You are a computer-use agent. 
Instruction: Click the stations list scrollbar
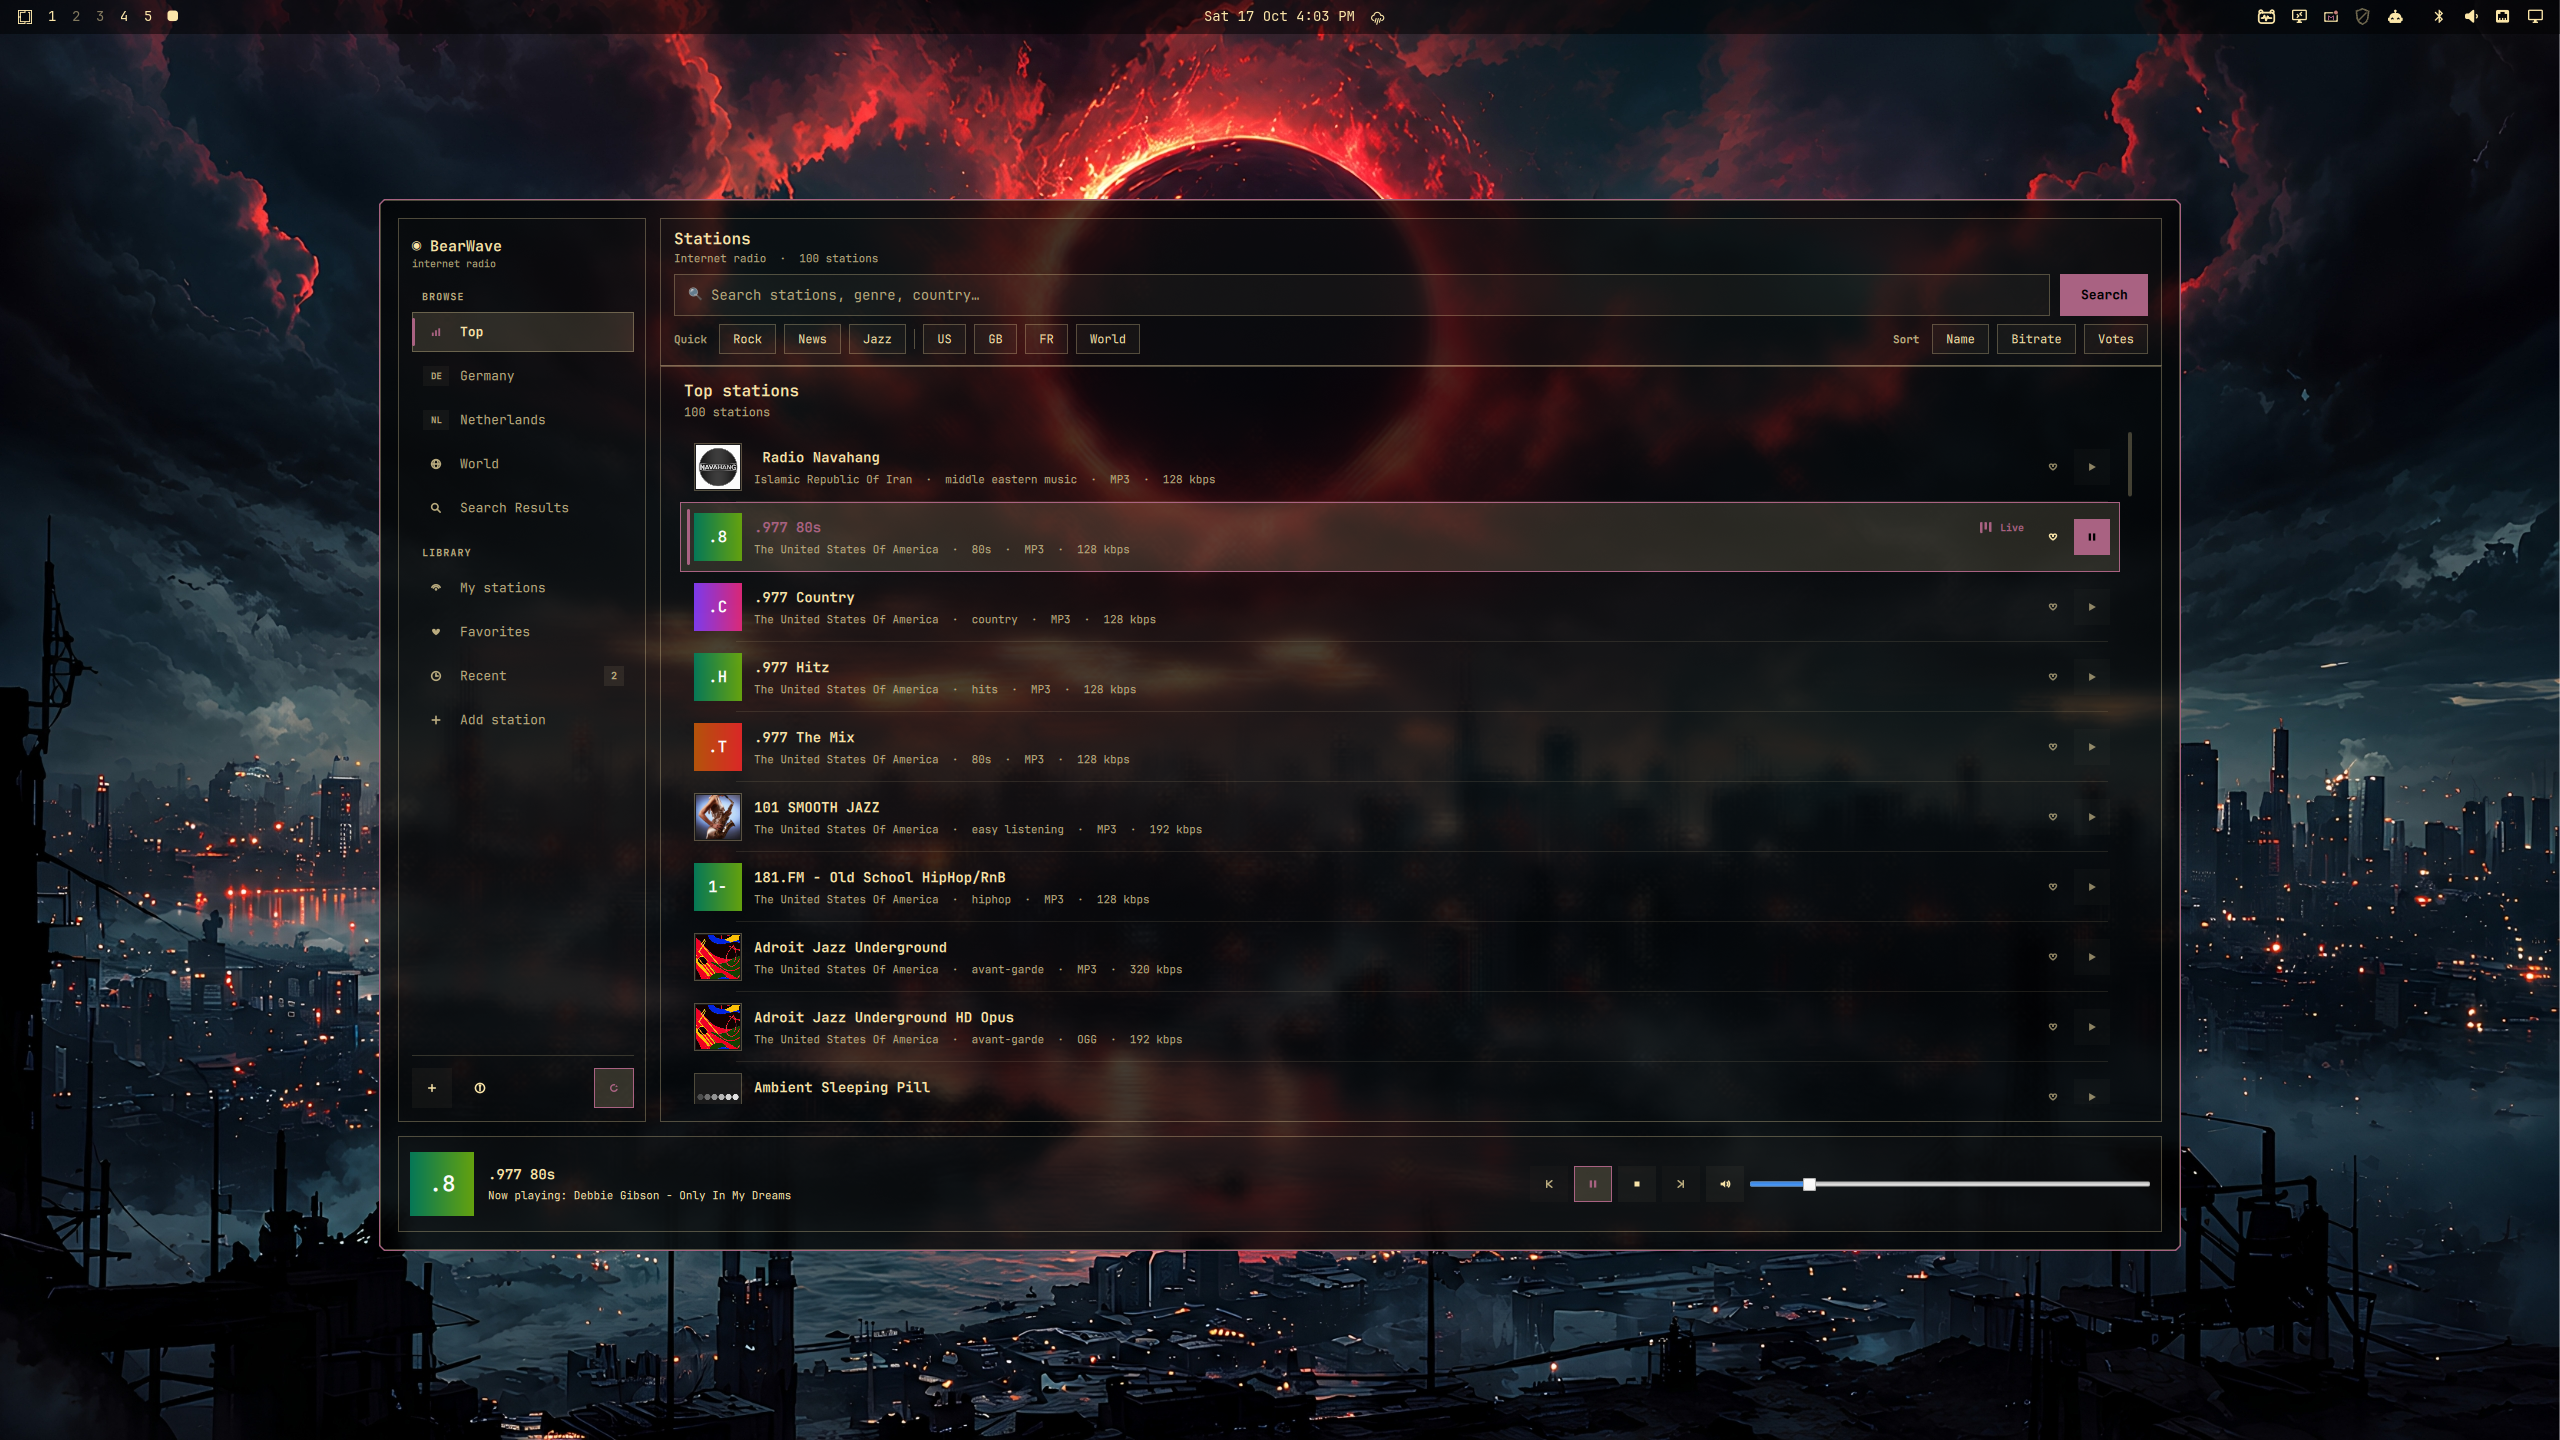point(2130,464)
